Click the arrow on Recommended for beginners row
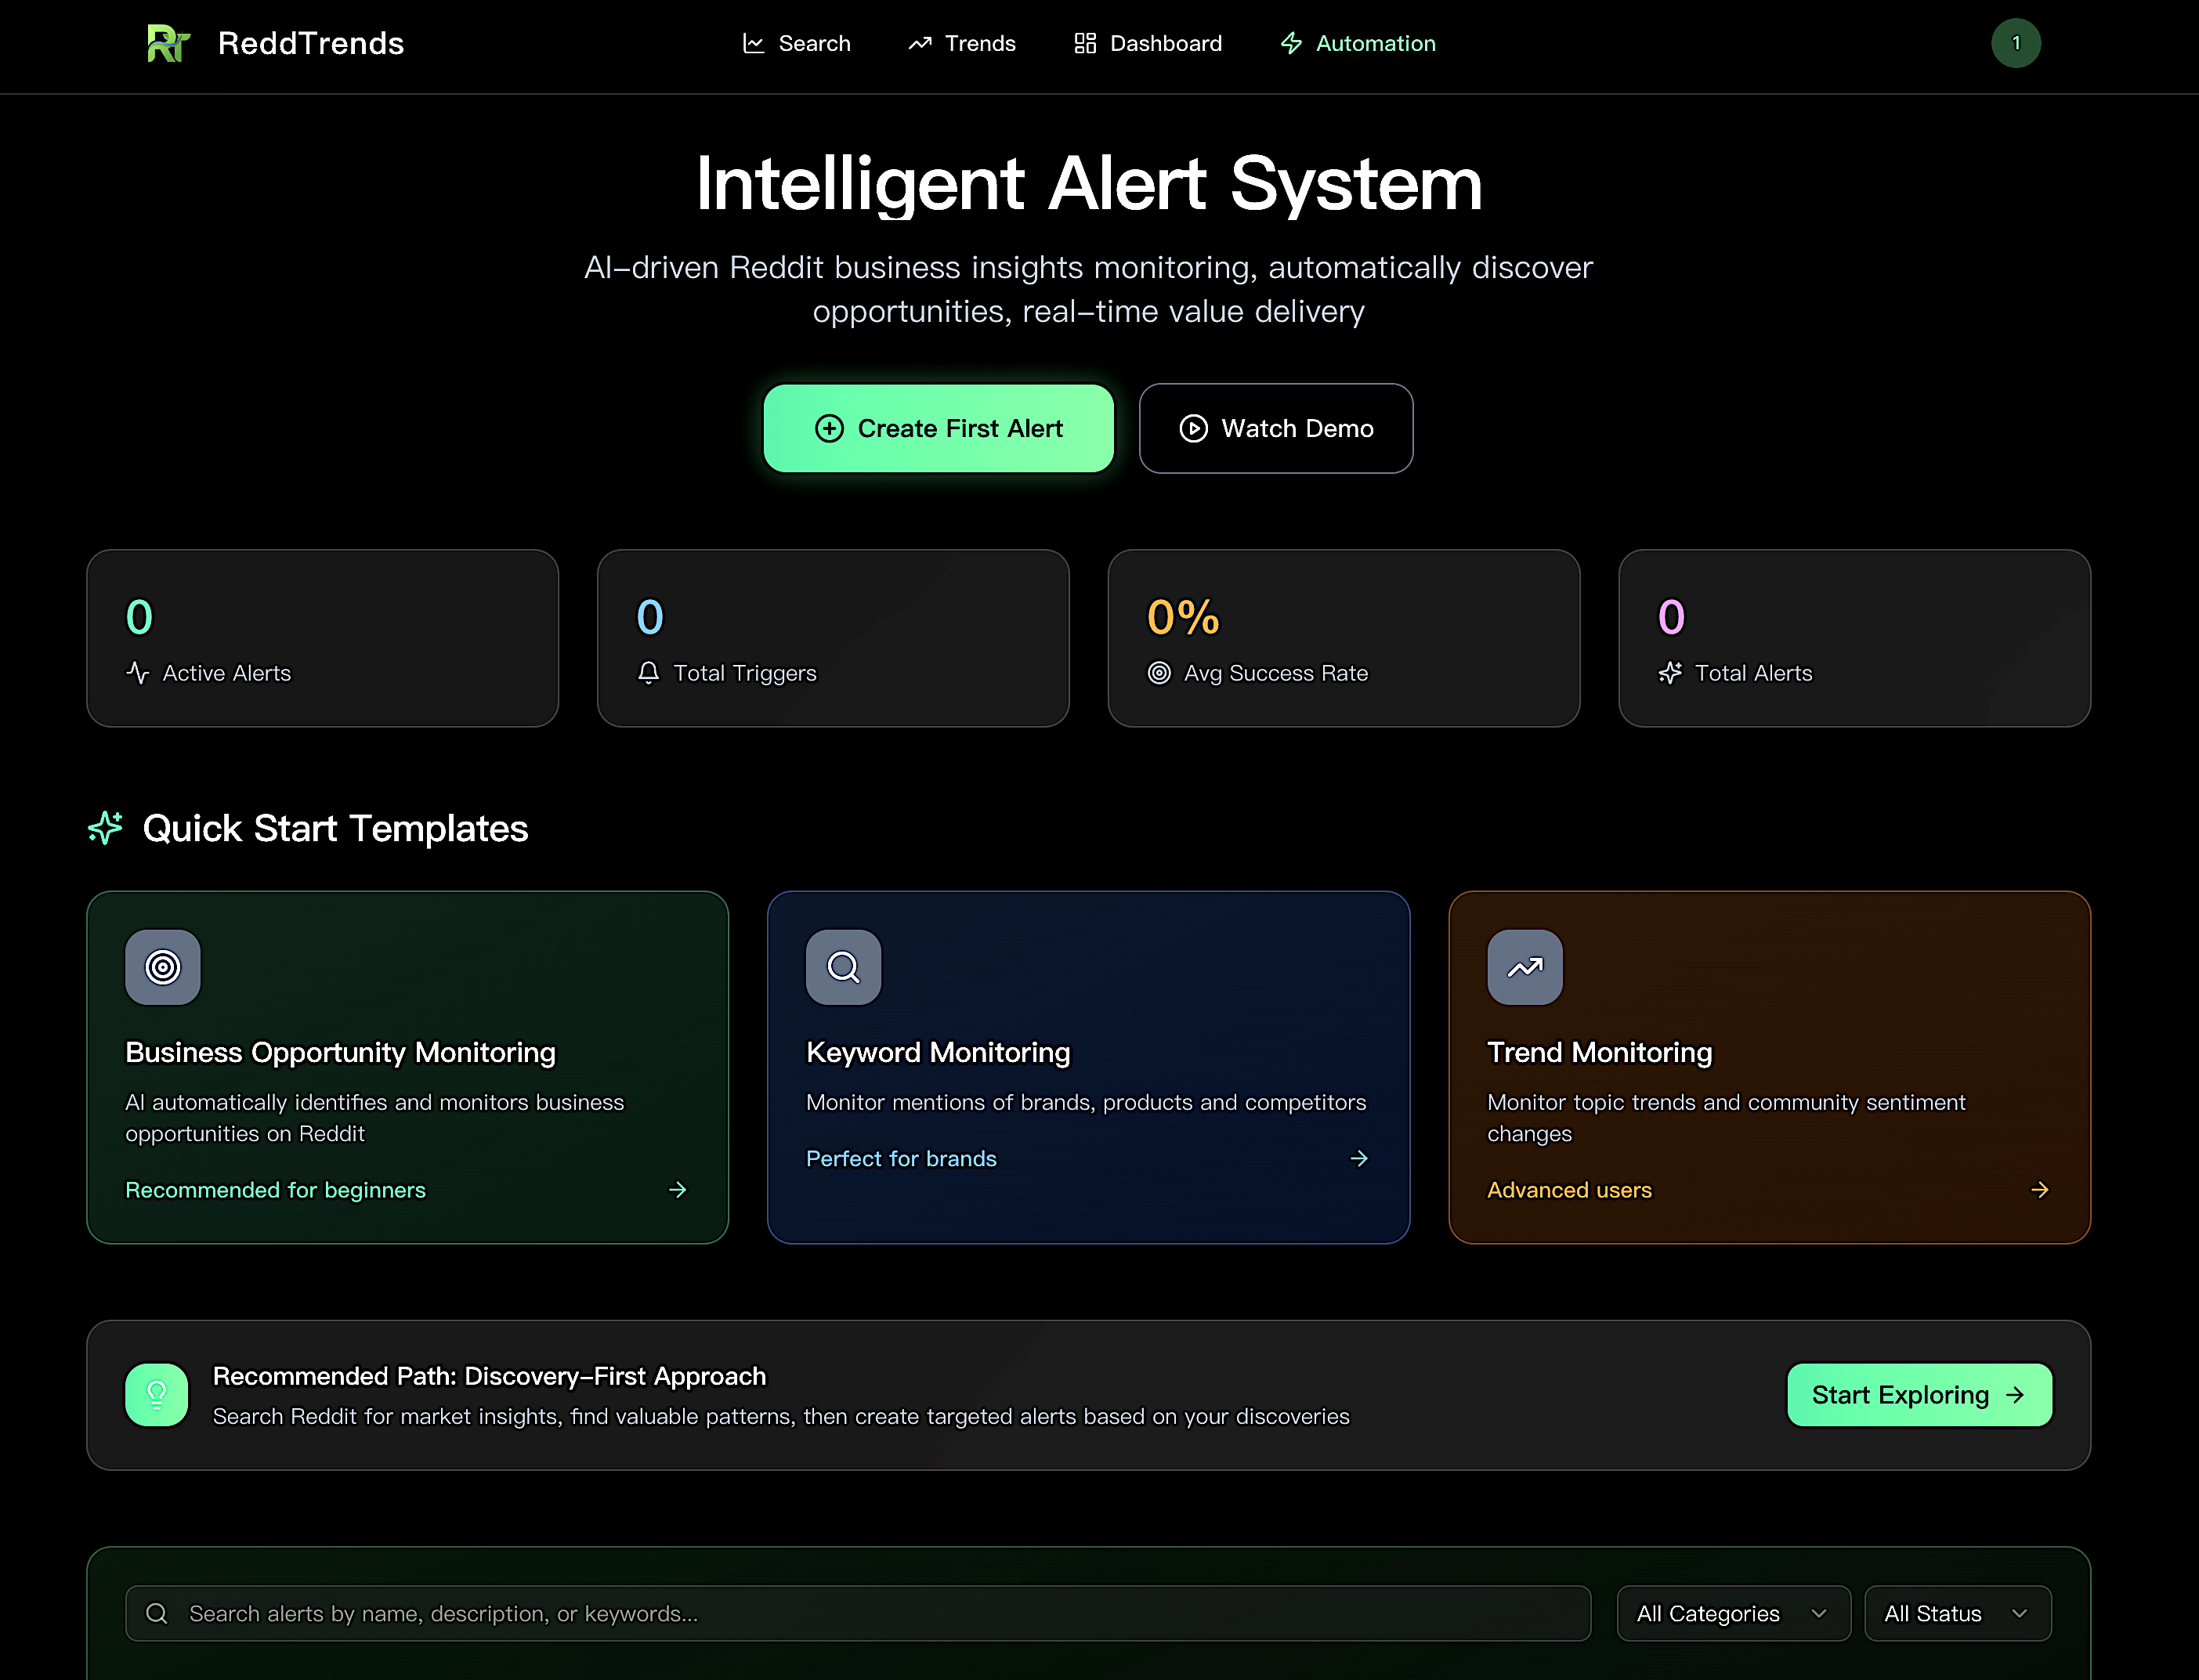The width and height of the screenshot is (2199, 1680). pyautogui.click(x=677, y=1190)
